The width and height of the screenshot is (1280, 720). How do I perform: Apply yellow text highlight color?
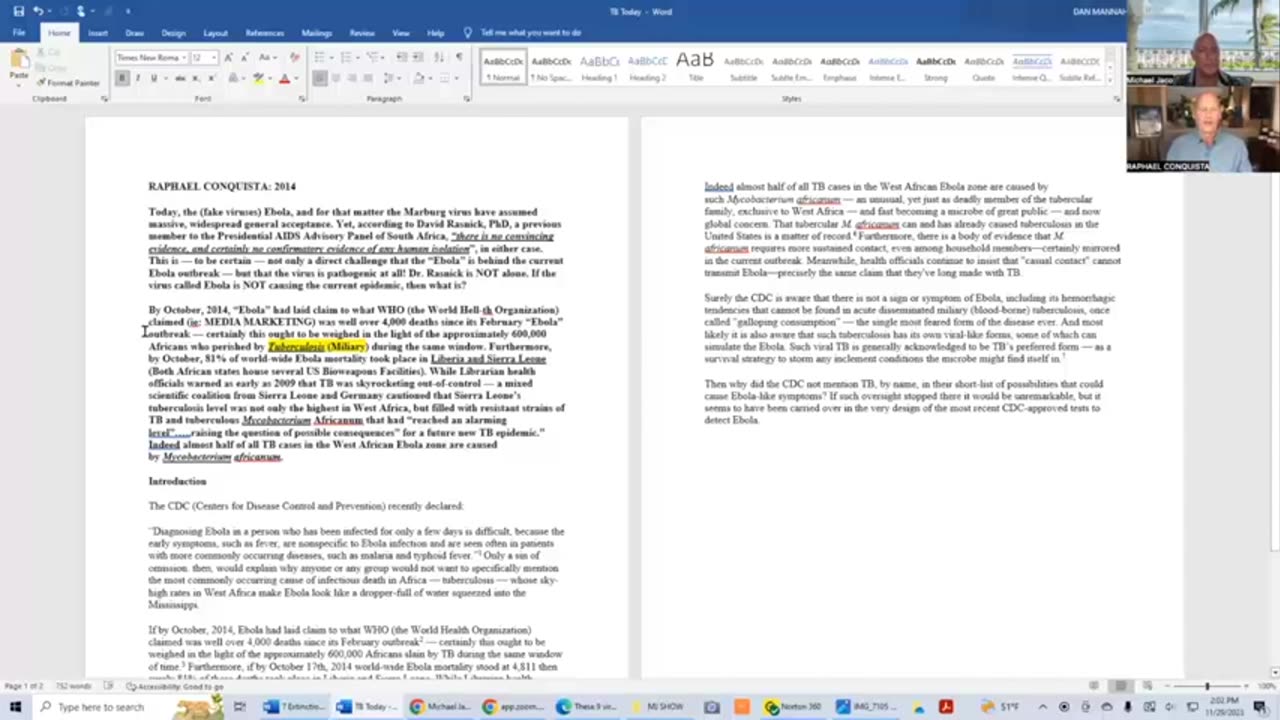(258, 78)
